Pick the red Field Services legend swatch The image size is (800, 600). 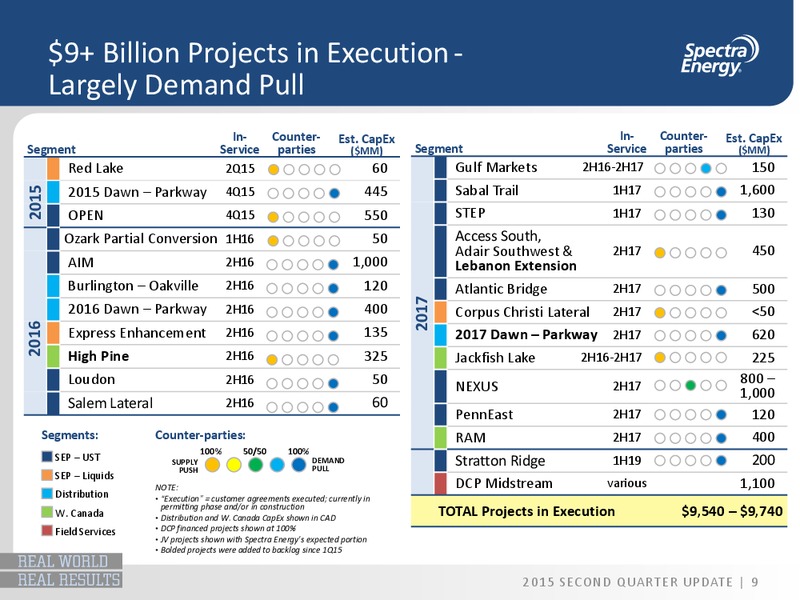[x=47, y=531]
